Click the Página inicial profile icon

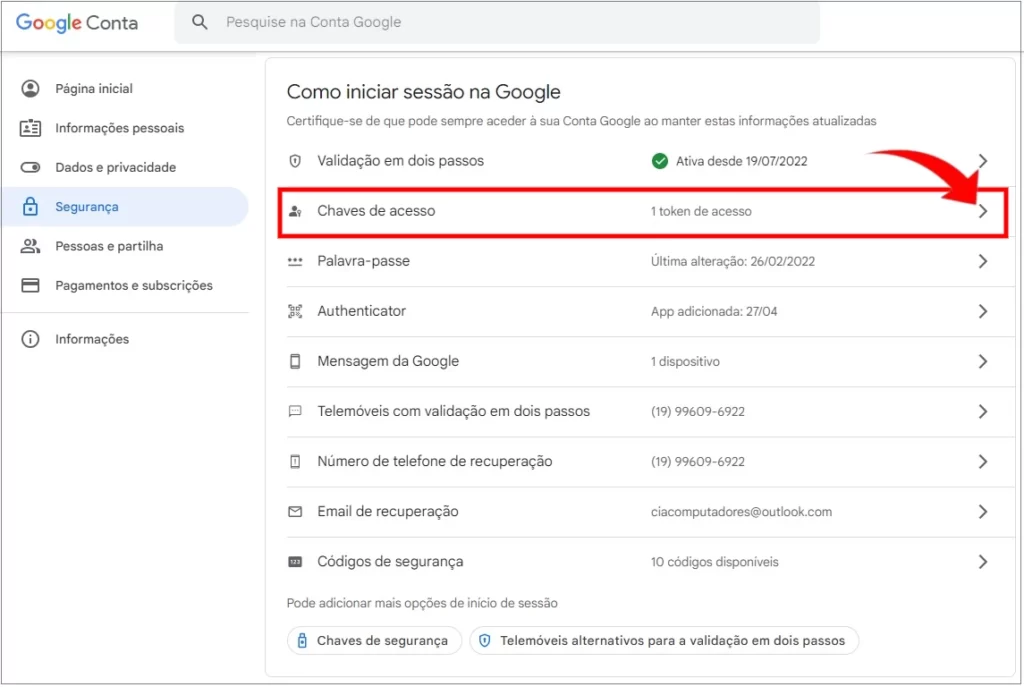point(30,88)
